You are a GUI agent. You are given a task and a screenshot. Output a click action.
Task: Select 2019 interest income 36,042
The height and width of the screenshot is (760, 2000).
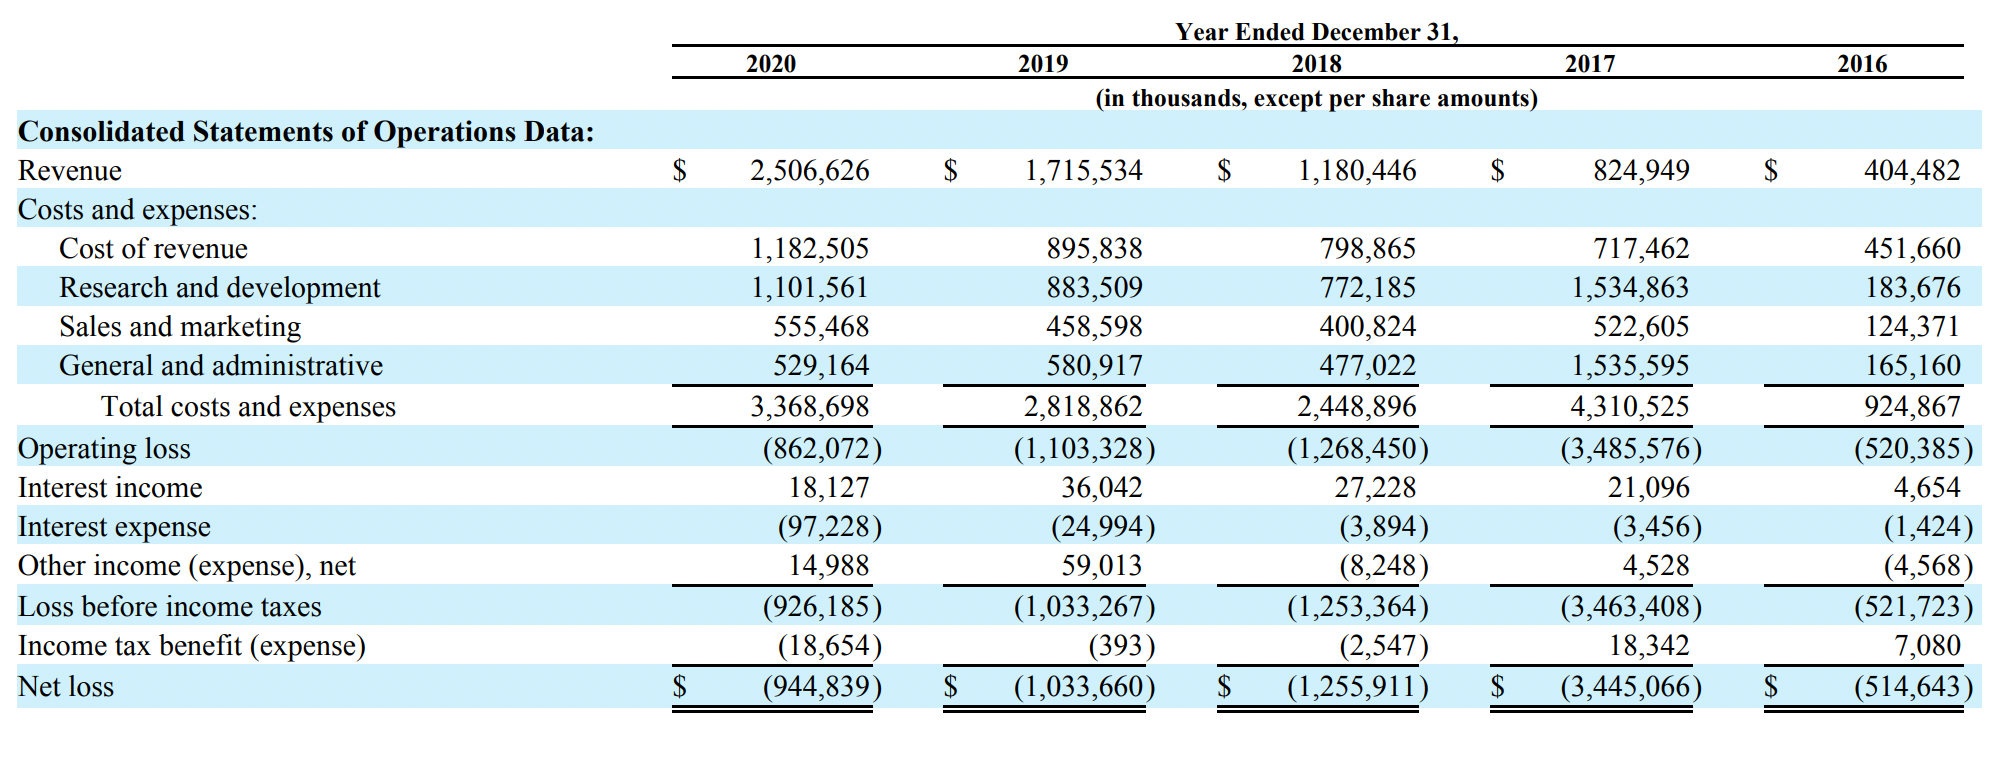[1102, 488]
